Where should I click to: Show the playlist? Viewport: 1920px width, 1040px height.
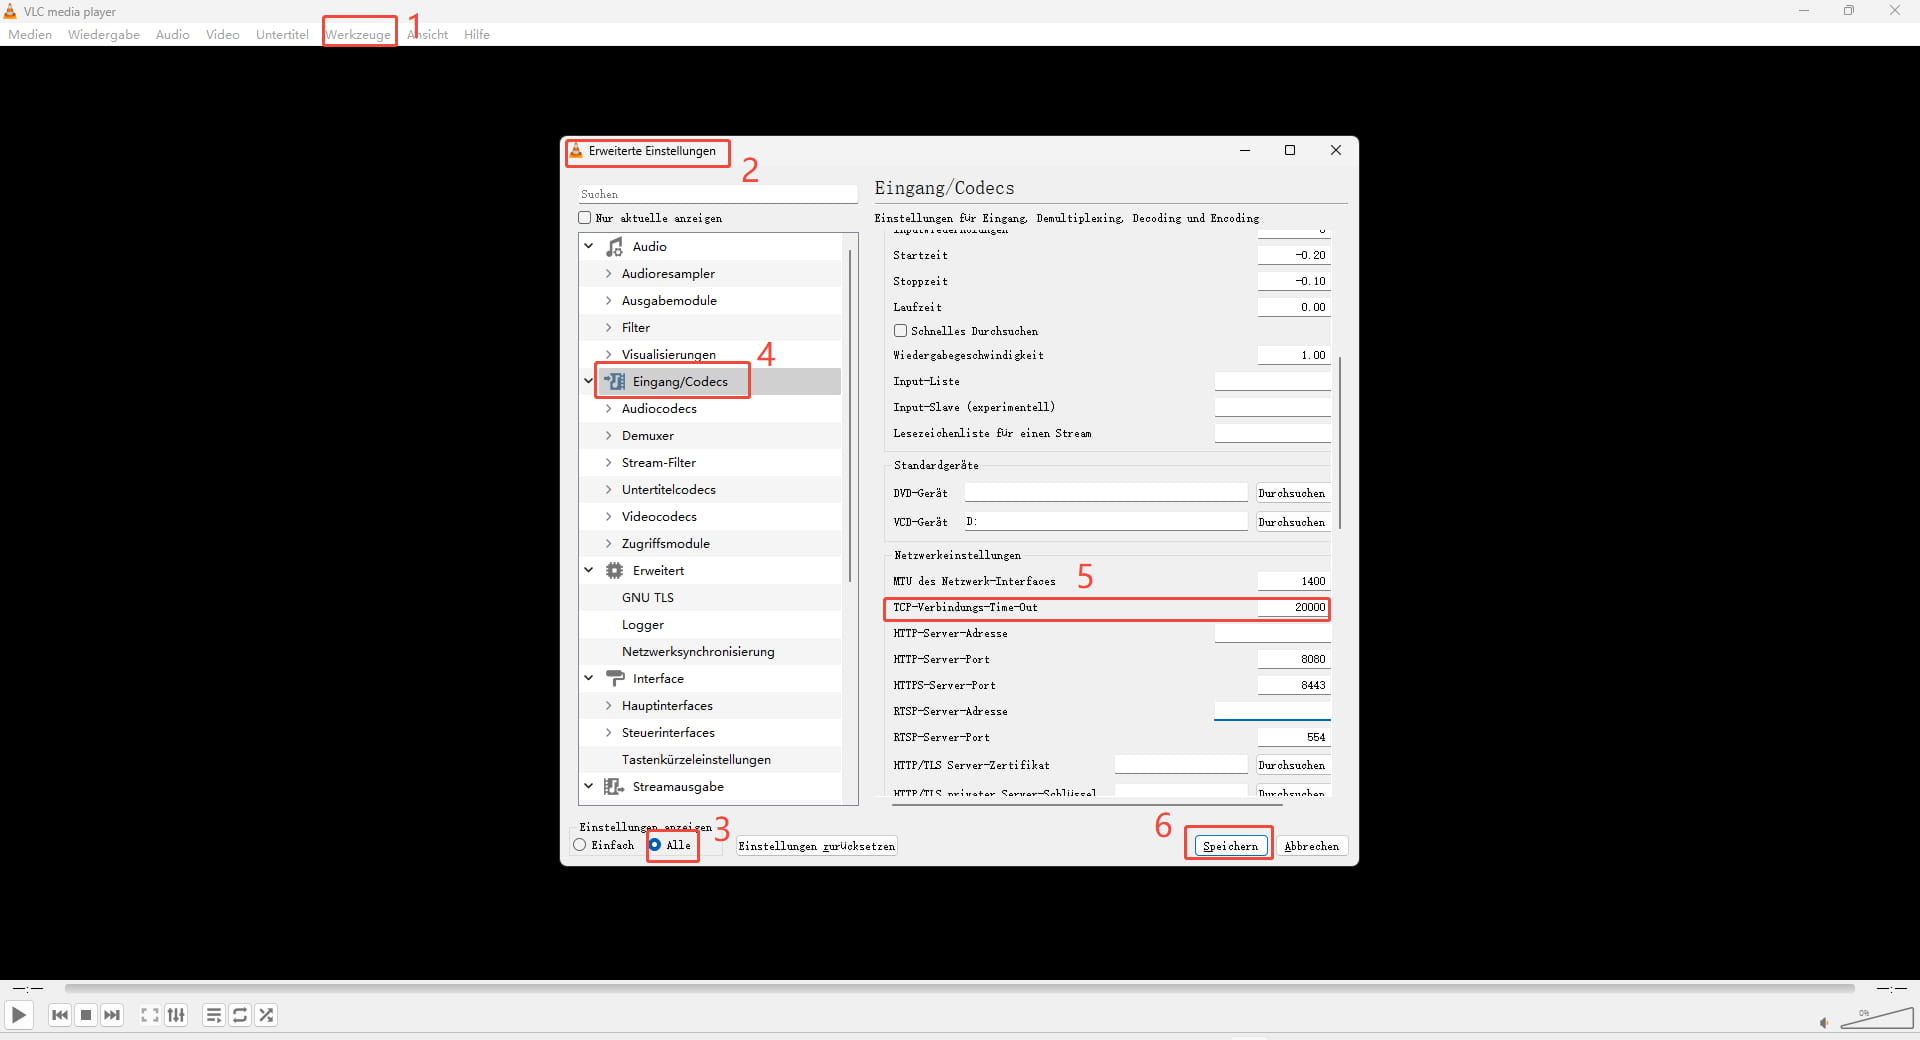[x=214, y=1015]
